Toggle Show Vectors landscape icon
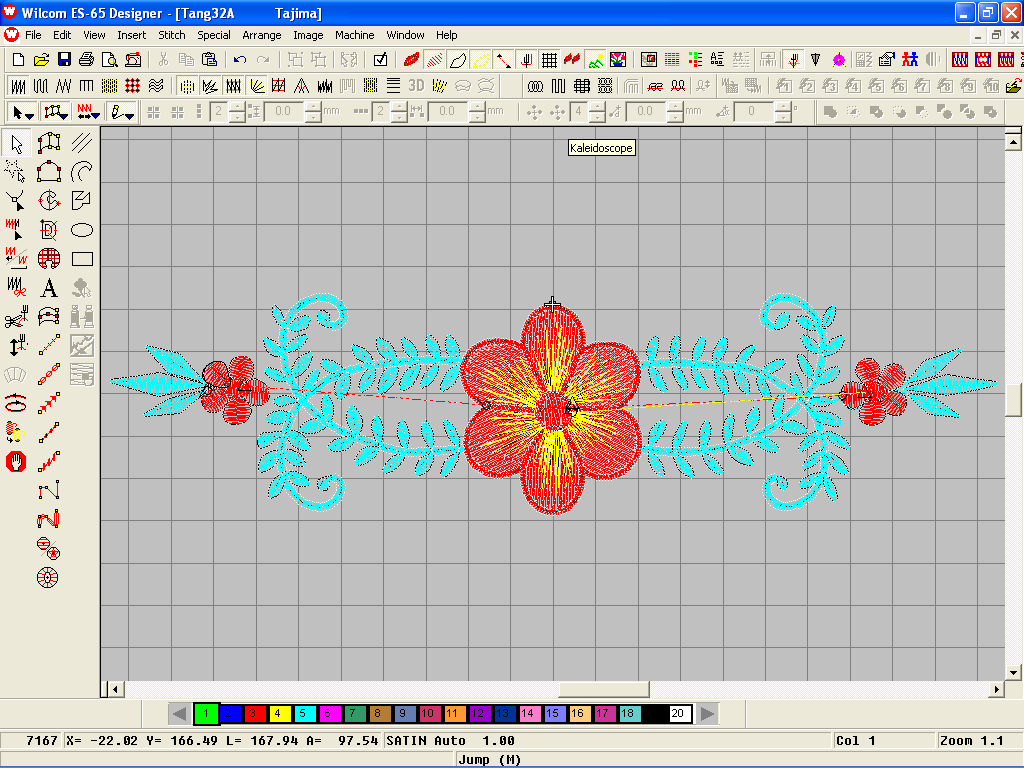The width and height of the screenshot is (1024, 768). 595,60
